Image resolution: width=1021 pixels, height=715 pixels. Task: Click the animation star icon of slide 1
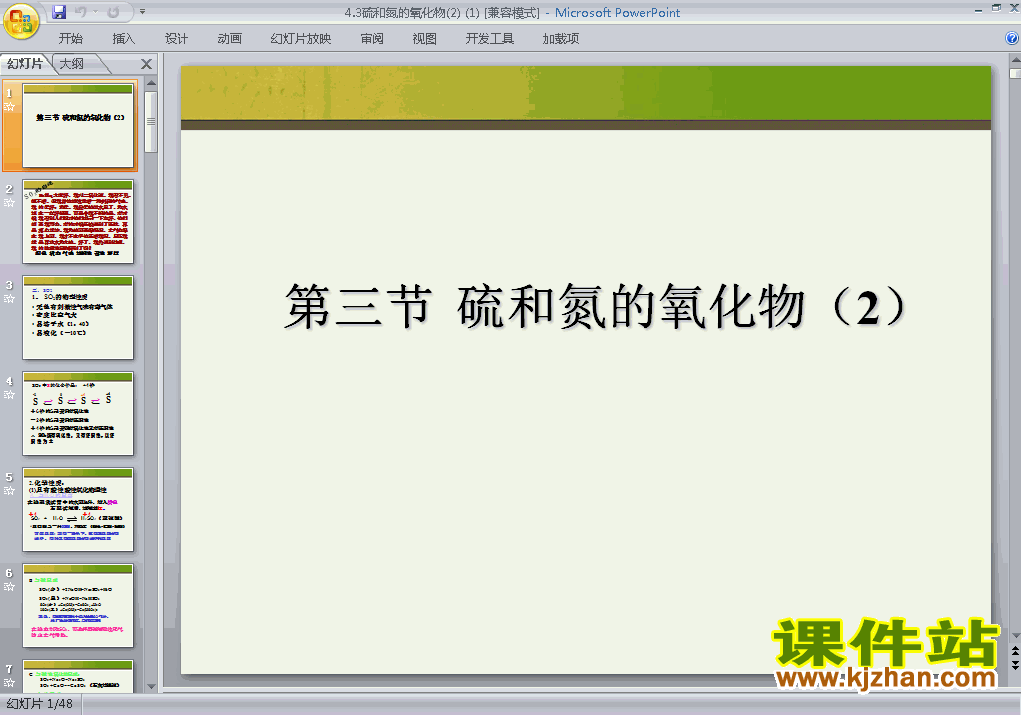click(9, 106)
